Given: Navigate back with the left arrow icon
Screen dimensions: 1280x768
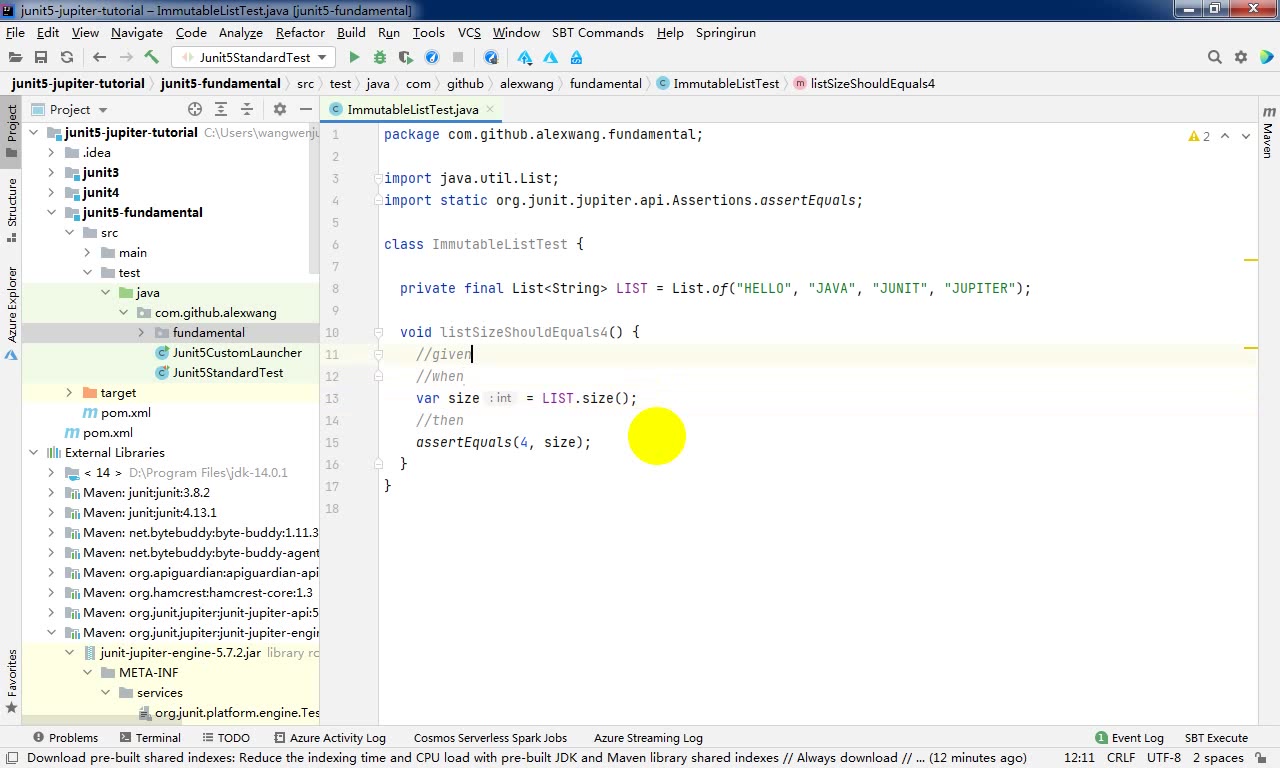Looking at the screenshot, I should pos(99,57).
